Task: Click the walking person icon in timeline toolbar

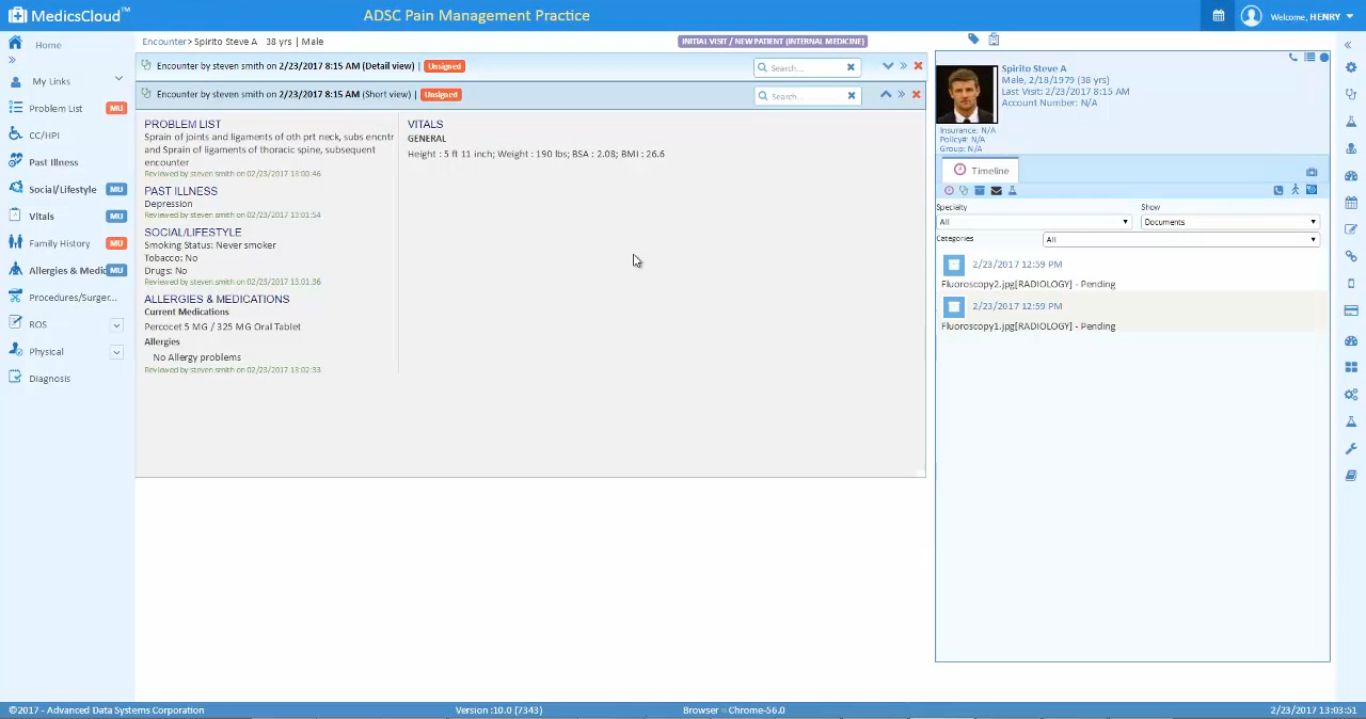Action: click(x=1295, y=190)
